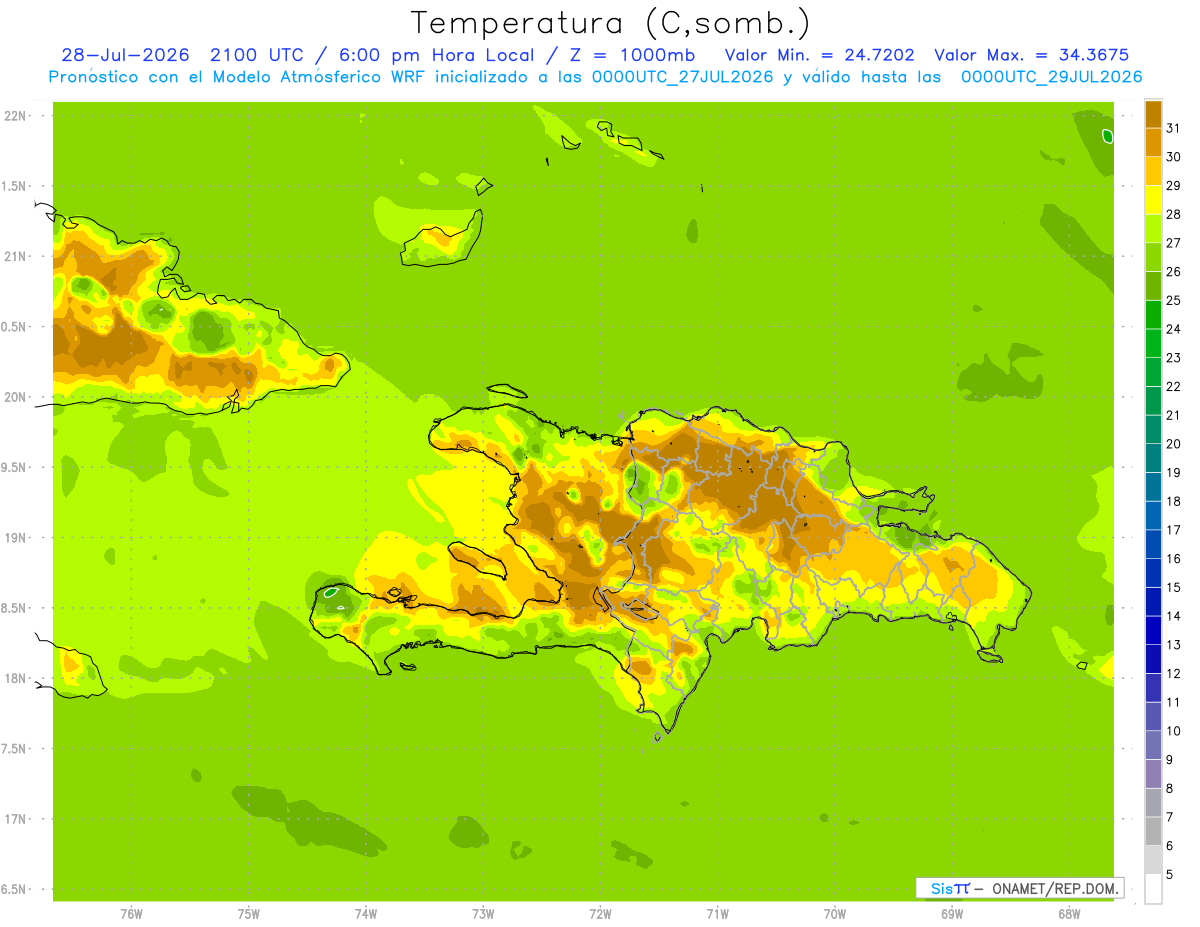Click the "68W" longitude axis label
This screenshot has height=927, width=1200.
point(1069,914)
